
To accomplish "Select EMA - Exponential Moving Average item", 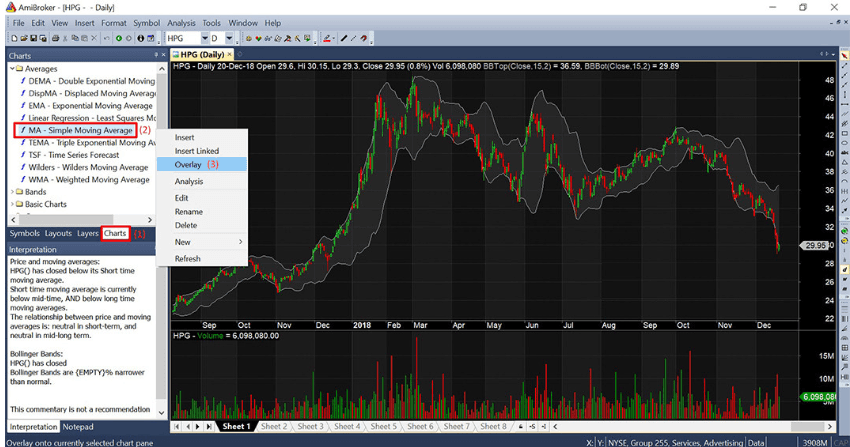I will click(91, 106).
